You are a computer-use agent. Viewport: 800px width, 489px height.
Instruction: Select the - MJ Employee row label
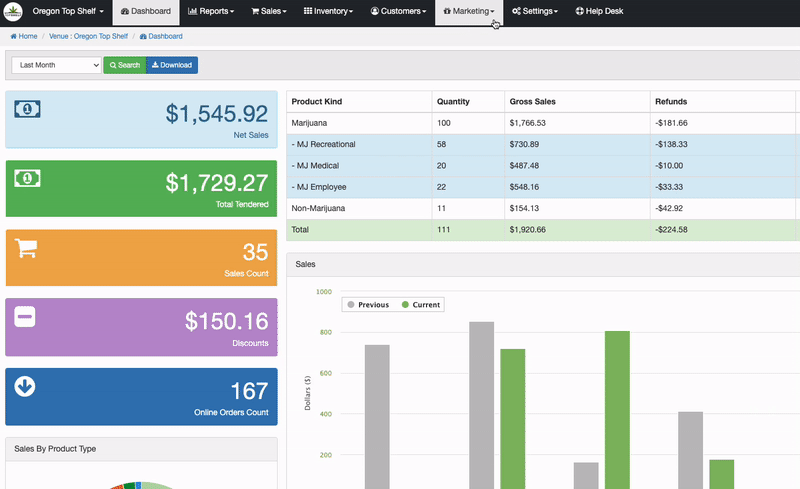(319, 187)
